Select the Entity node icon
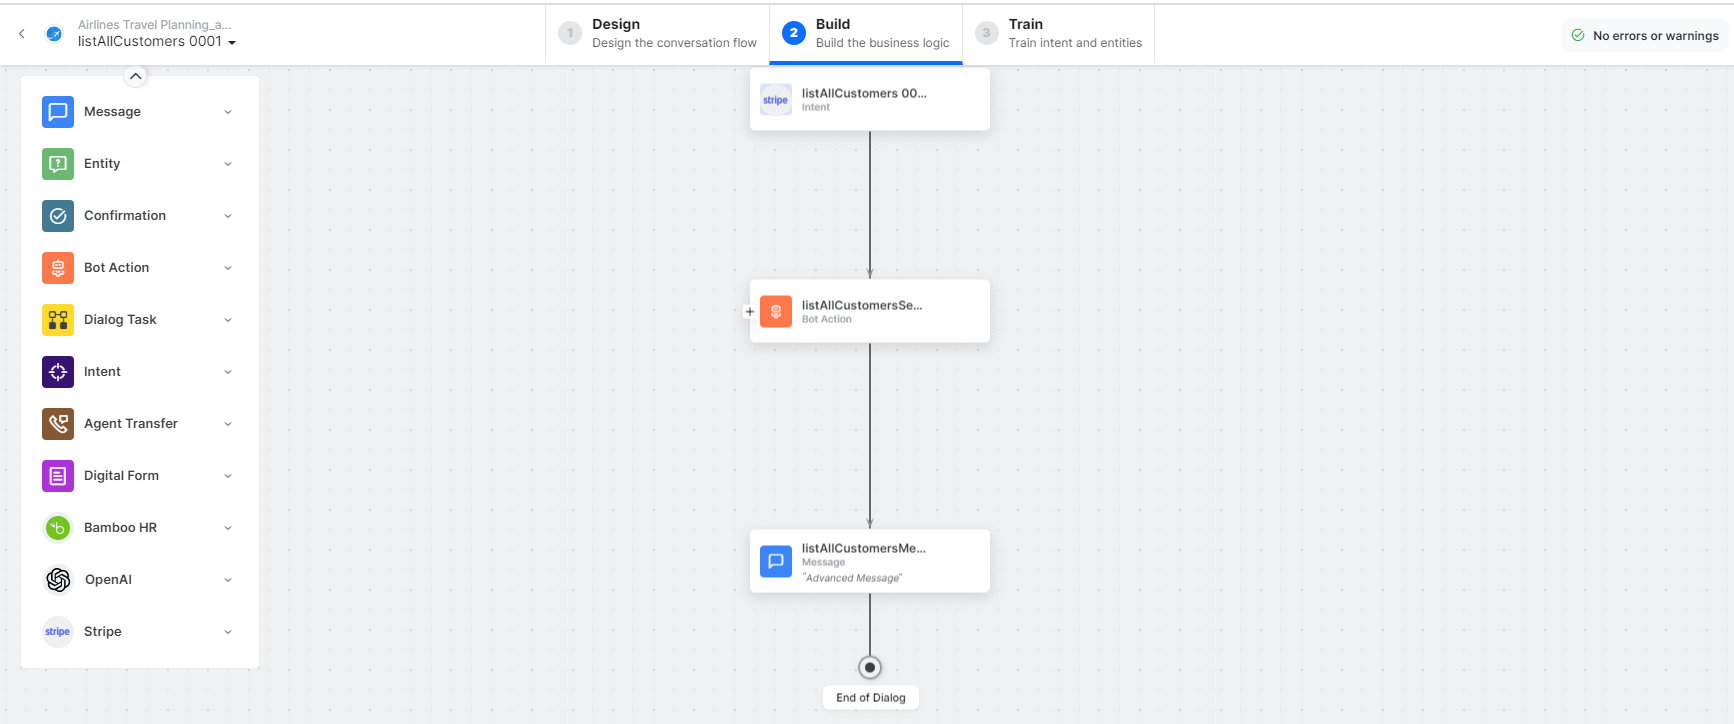Viewport: 1734px width, 724px height. [58, 164]
